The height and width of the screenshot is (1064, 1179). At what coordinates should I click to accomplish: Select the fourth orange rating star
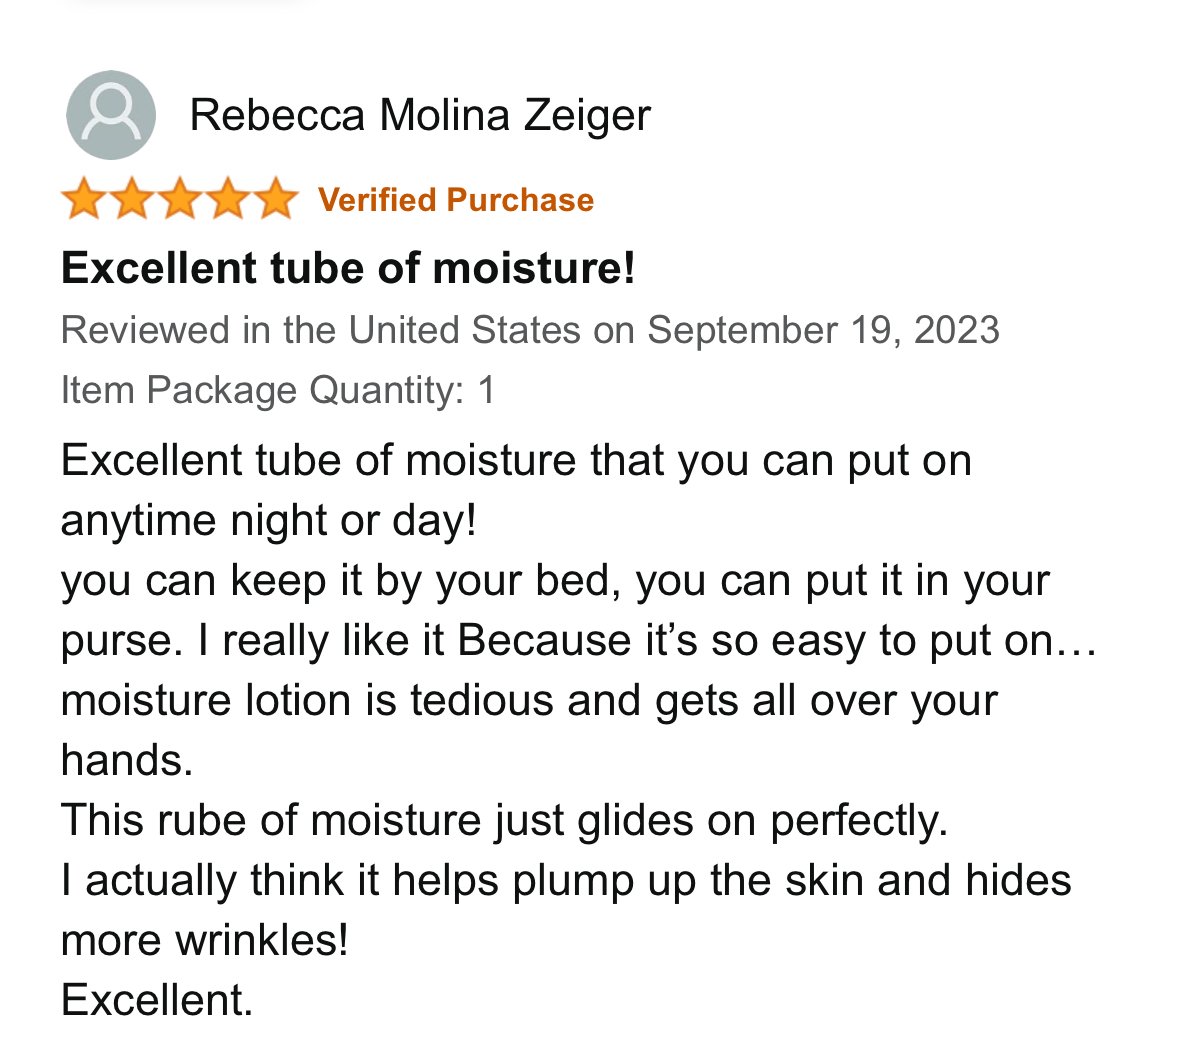pyautogui.click(x=229, y=199)
